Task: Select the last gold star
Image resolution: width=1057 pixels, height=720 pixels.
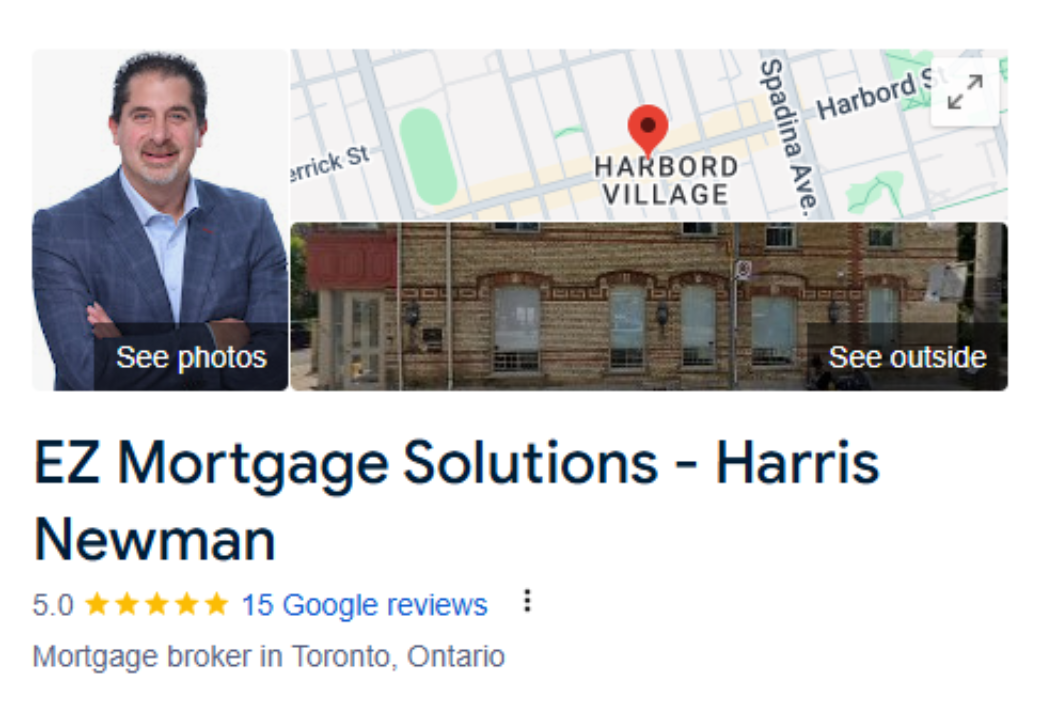Action: coord(216,604)
